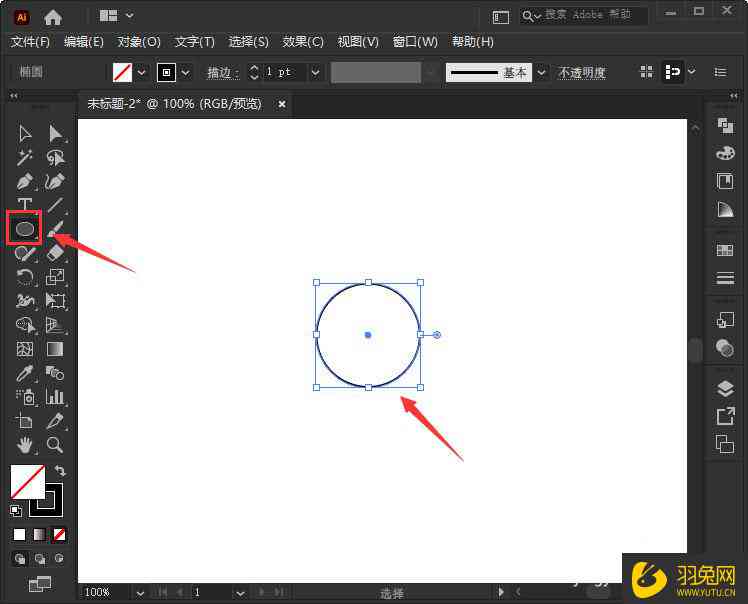Open the artboard number dropdown
Viewport: 748px width, 604px height.
point(240,593)
